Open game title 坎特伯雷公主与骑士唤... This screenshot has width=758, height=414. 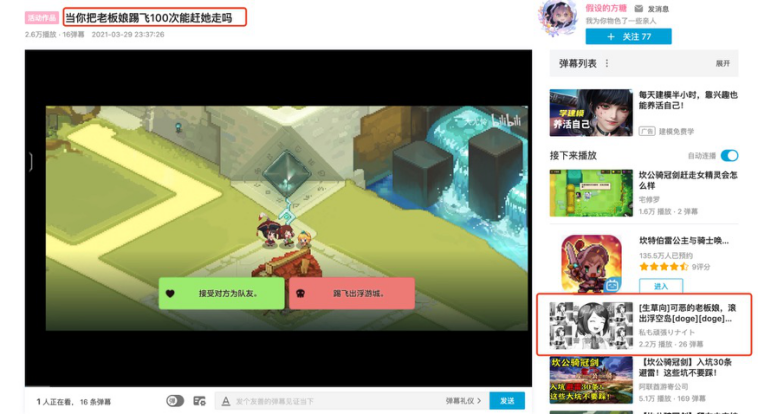coord(684,240)
